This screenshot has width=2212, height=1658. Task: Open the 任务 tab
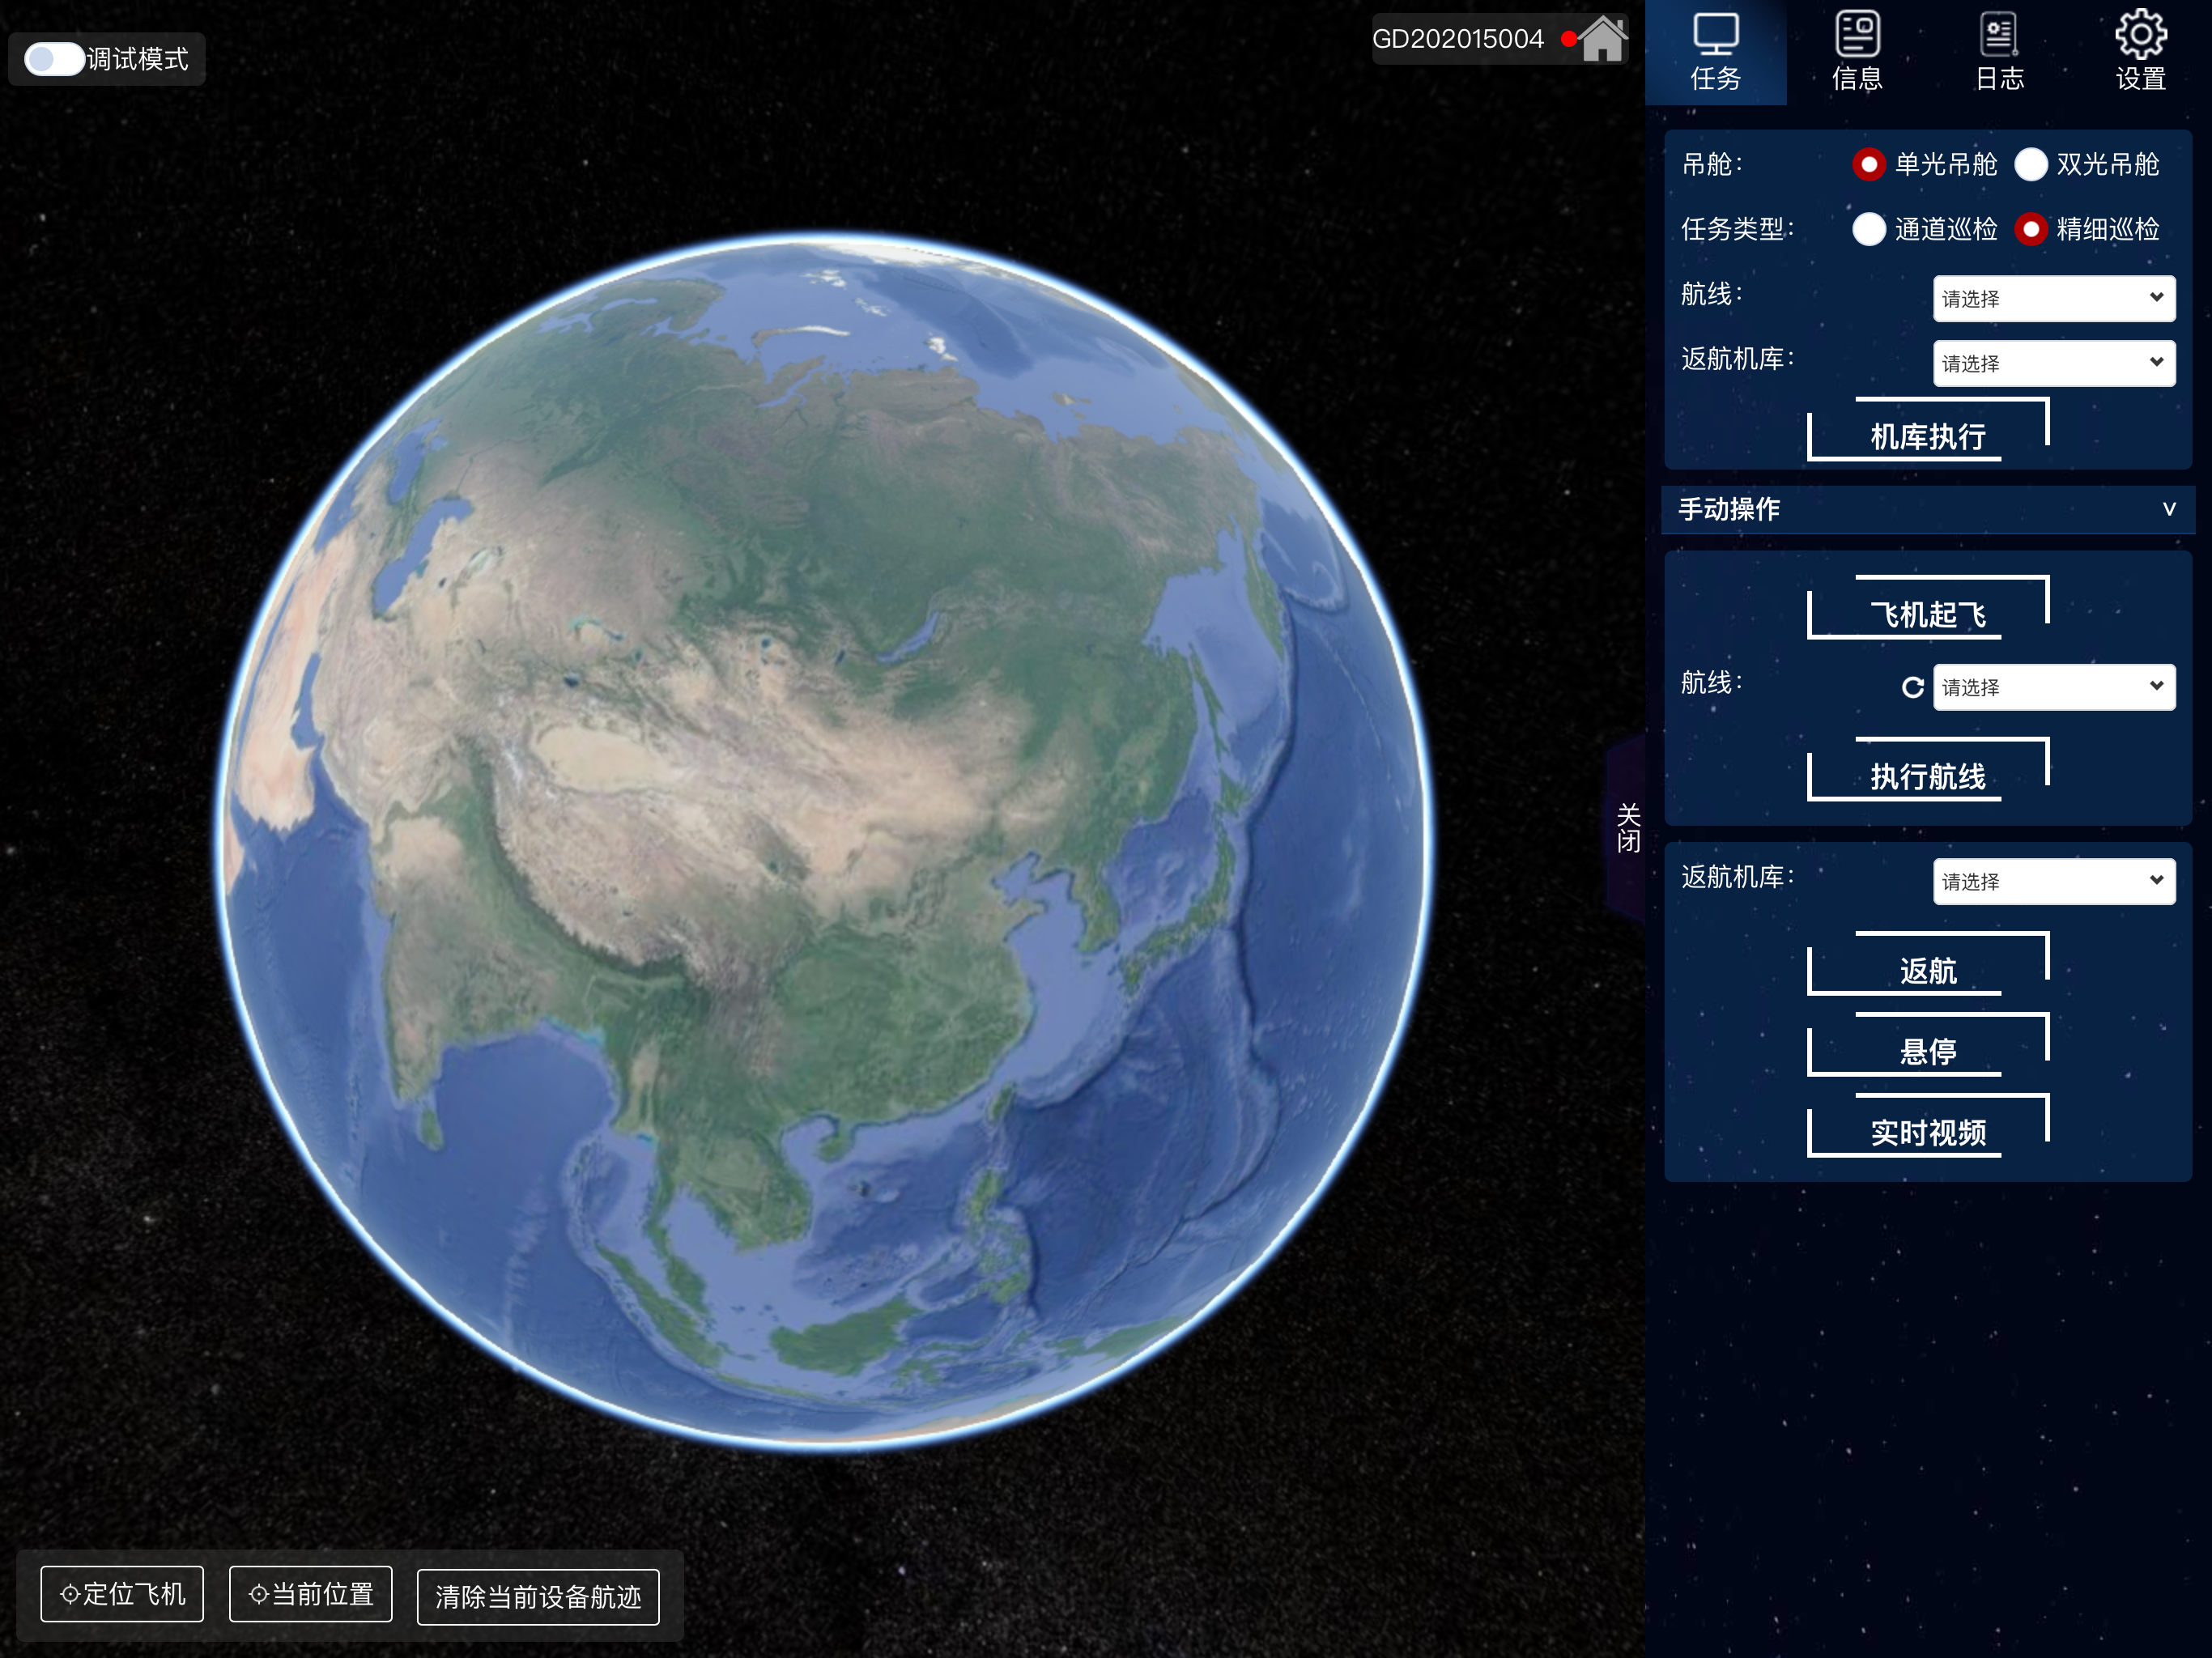click(1715, 52)
